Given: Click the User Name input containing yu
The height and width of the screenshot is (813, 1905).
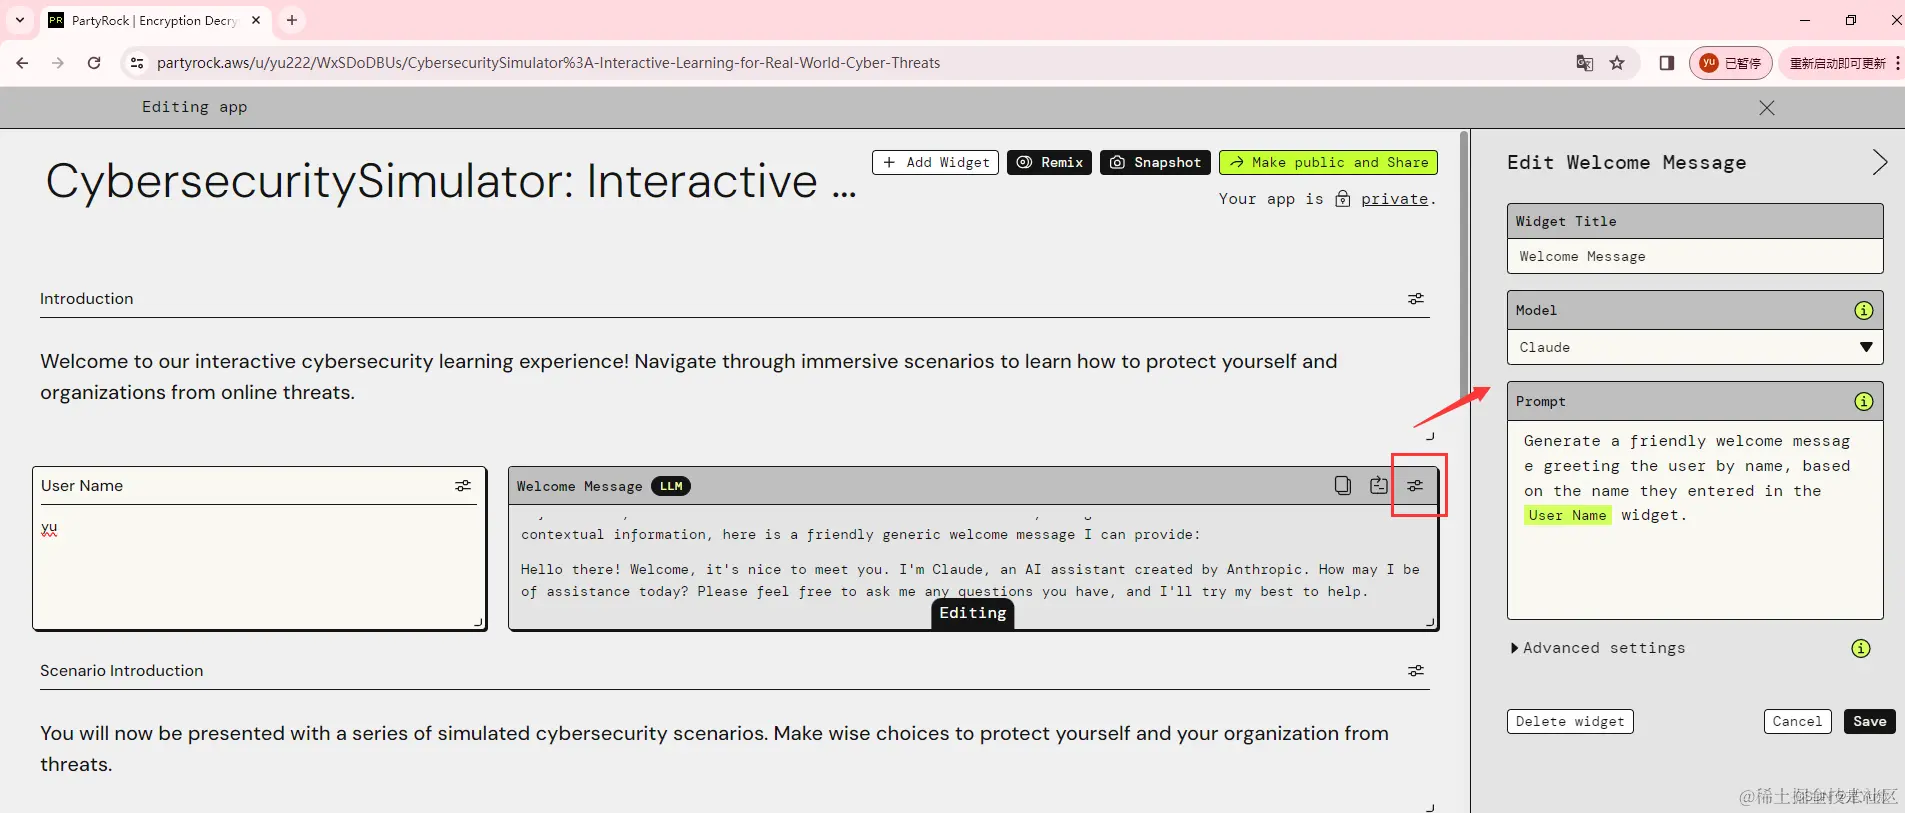Looking at the screenshot, I should [x=259, y=565].
